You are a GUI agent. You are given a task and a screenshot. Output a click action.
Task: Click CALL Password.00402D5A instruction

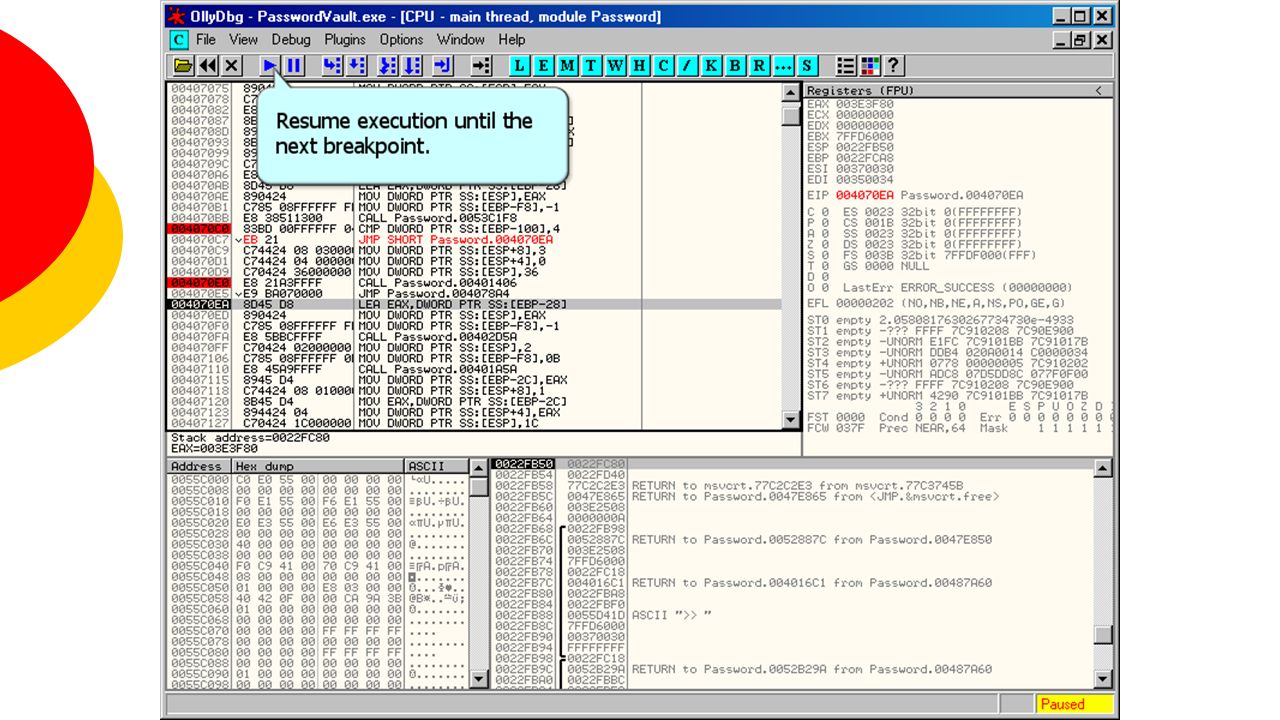tap(437, 337)
